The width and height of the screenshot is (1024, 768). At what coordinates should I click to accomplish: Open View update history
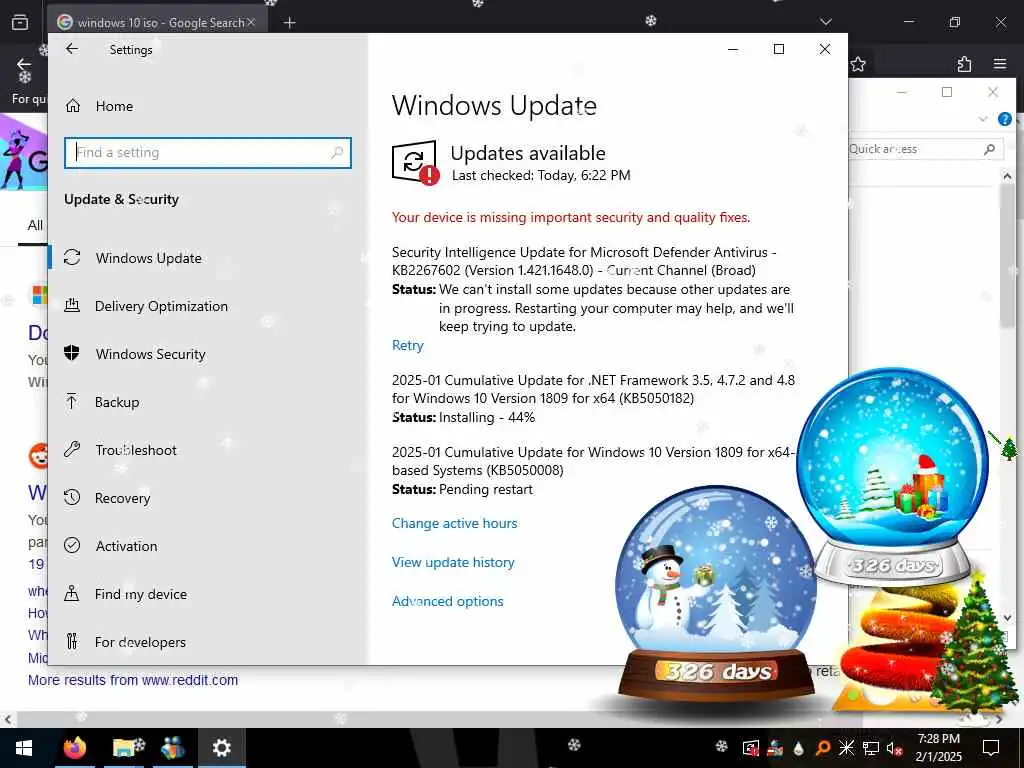tap(453, 562)
